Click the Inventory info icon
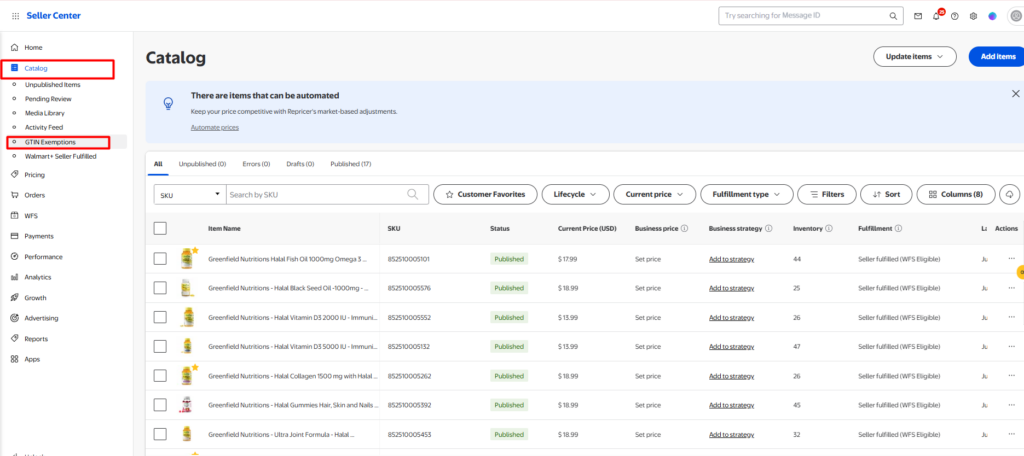The image size is (1024, 456). 829,229
